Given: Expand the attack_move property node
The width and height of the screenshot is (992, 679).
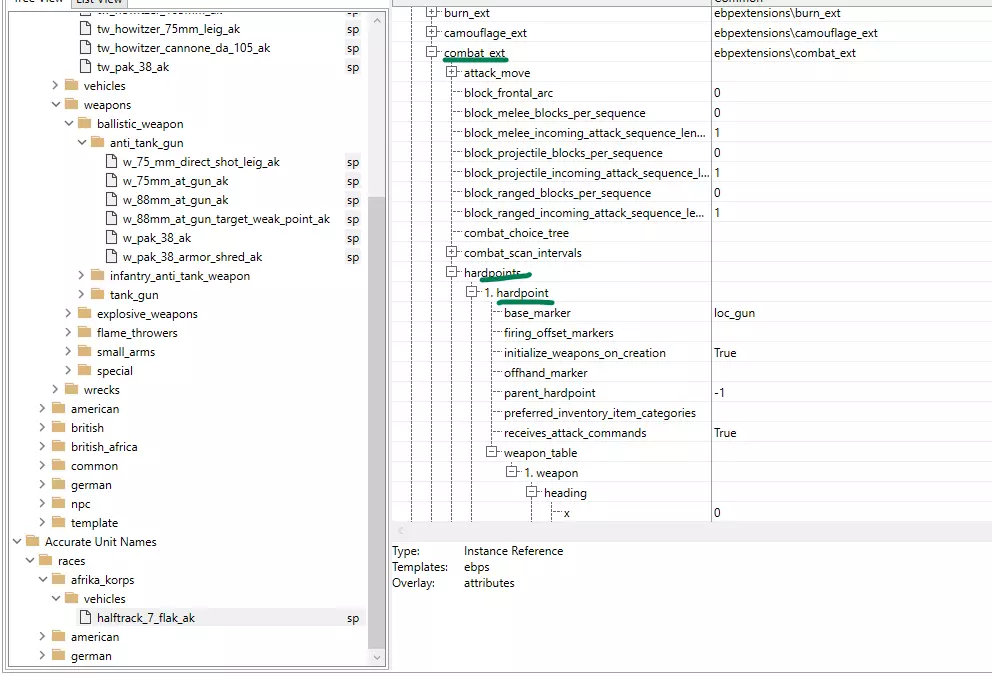Looking at the screenshot, I should 452,72.
